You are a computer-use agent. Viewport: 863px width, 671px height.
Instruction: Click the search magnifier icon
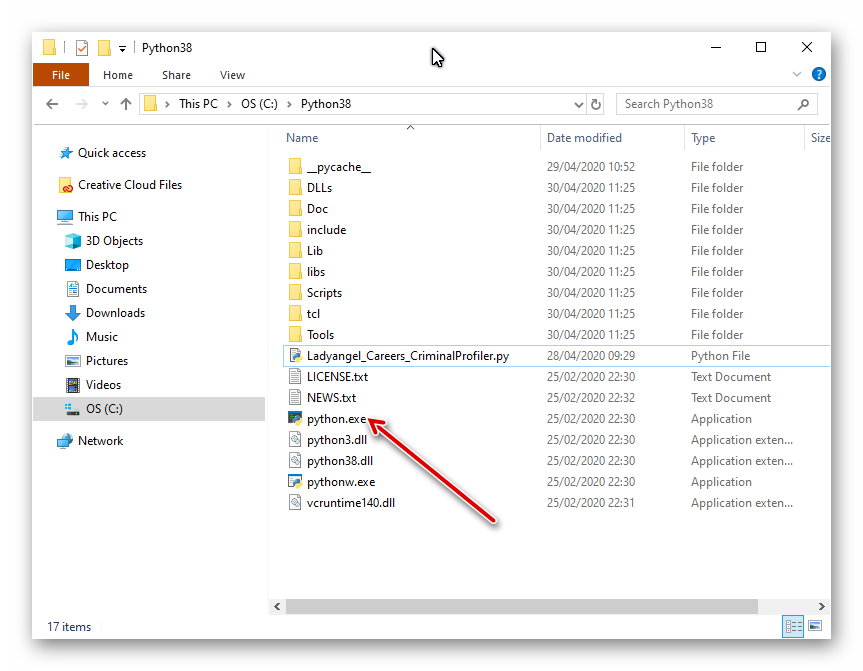[803, 104]
